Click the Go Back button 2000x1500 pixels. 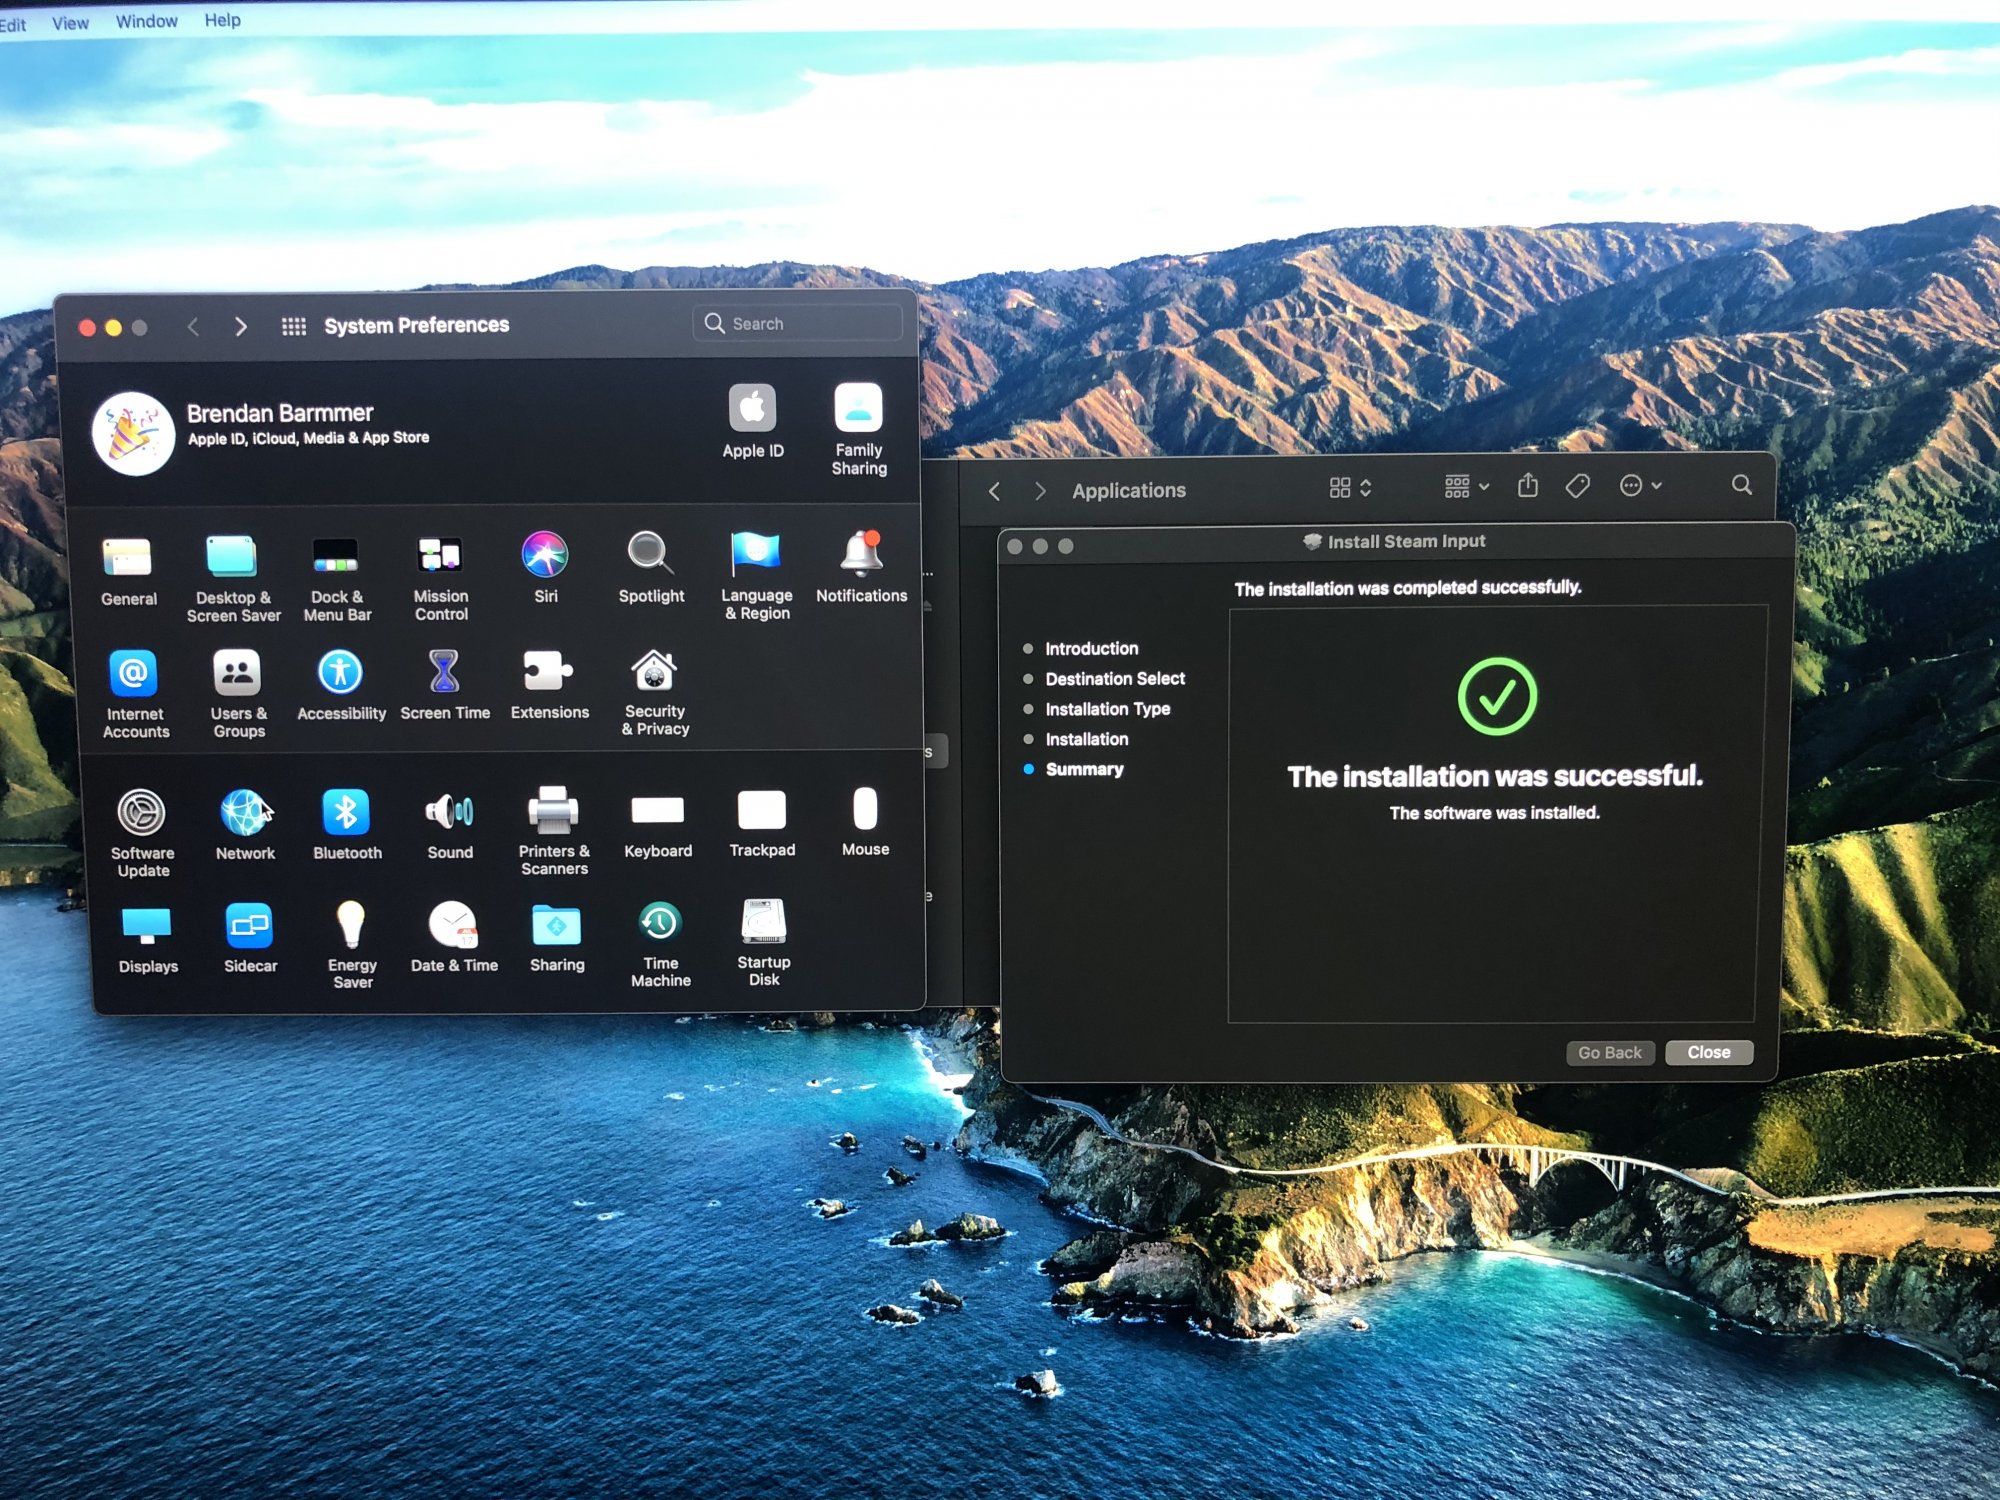pyautogui.click(x=1609, y=1053)
